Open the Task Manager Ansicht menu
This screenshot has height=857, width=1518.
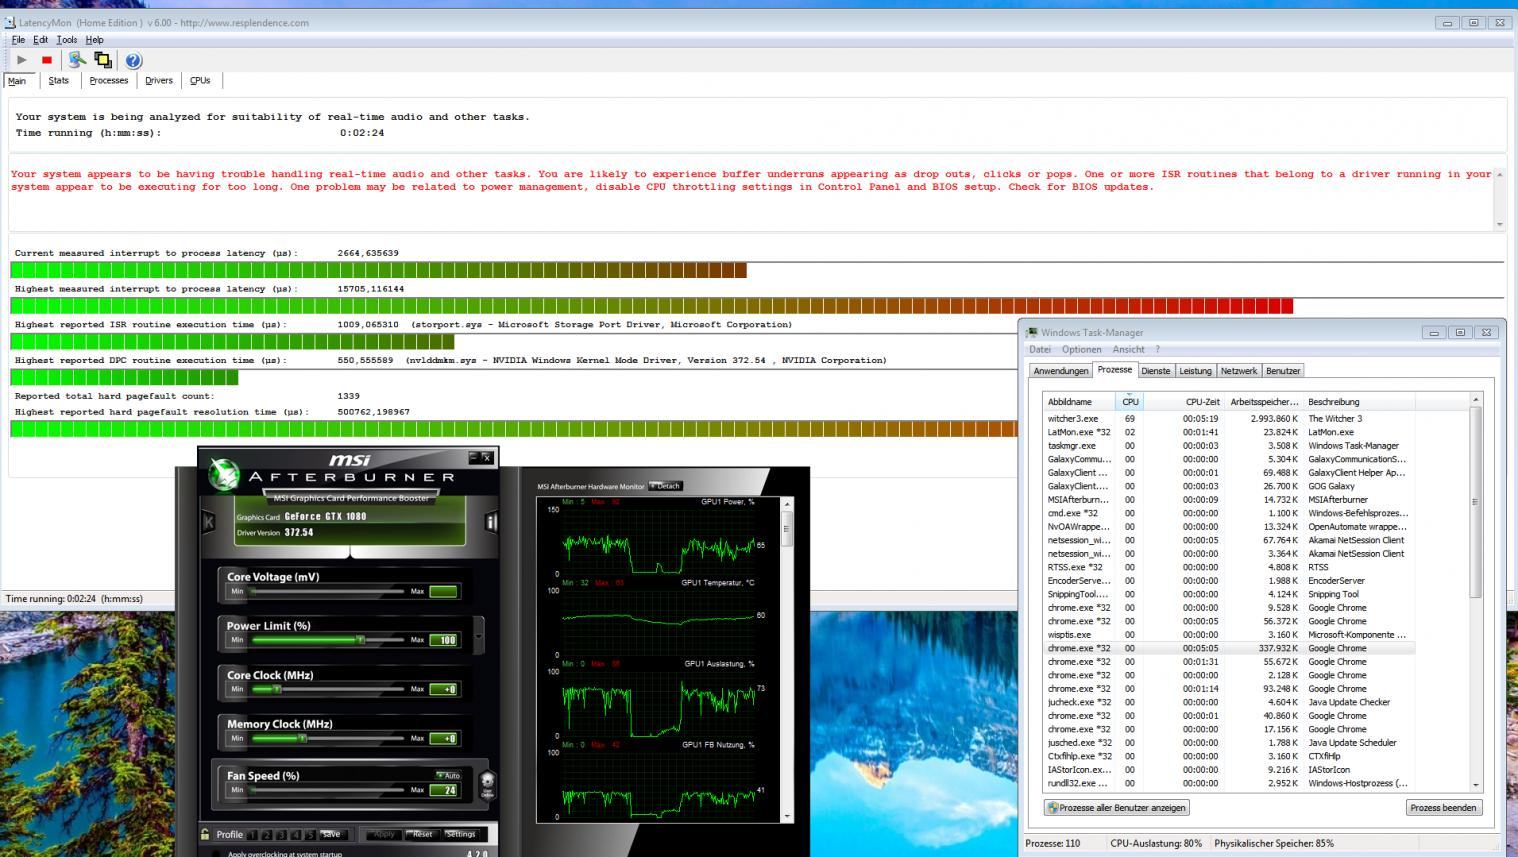[x=1128, y=350]
